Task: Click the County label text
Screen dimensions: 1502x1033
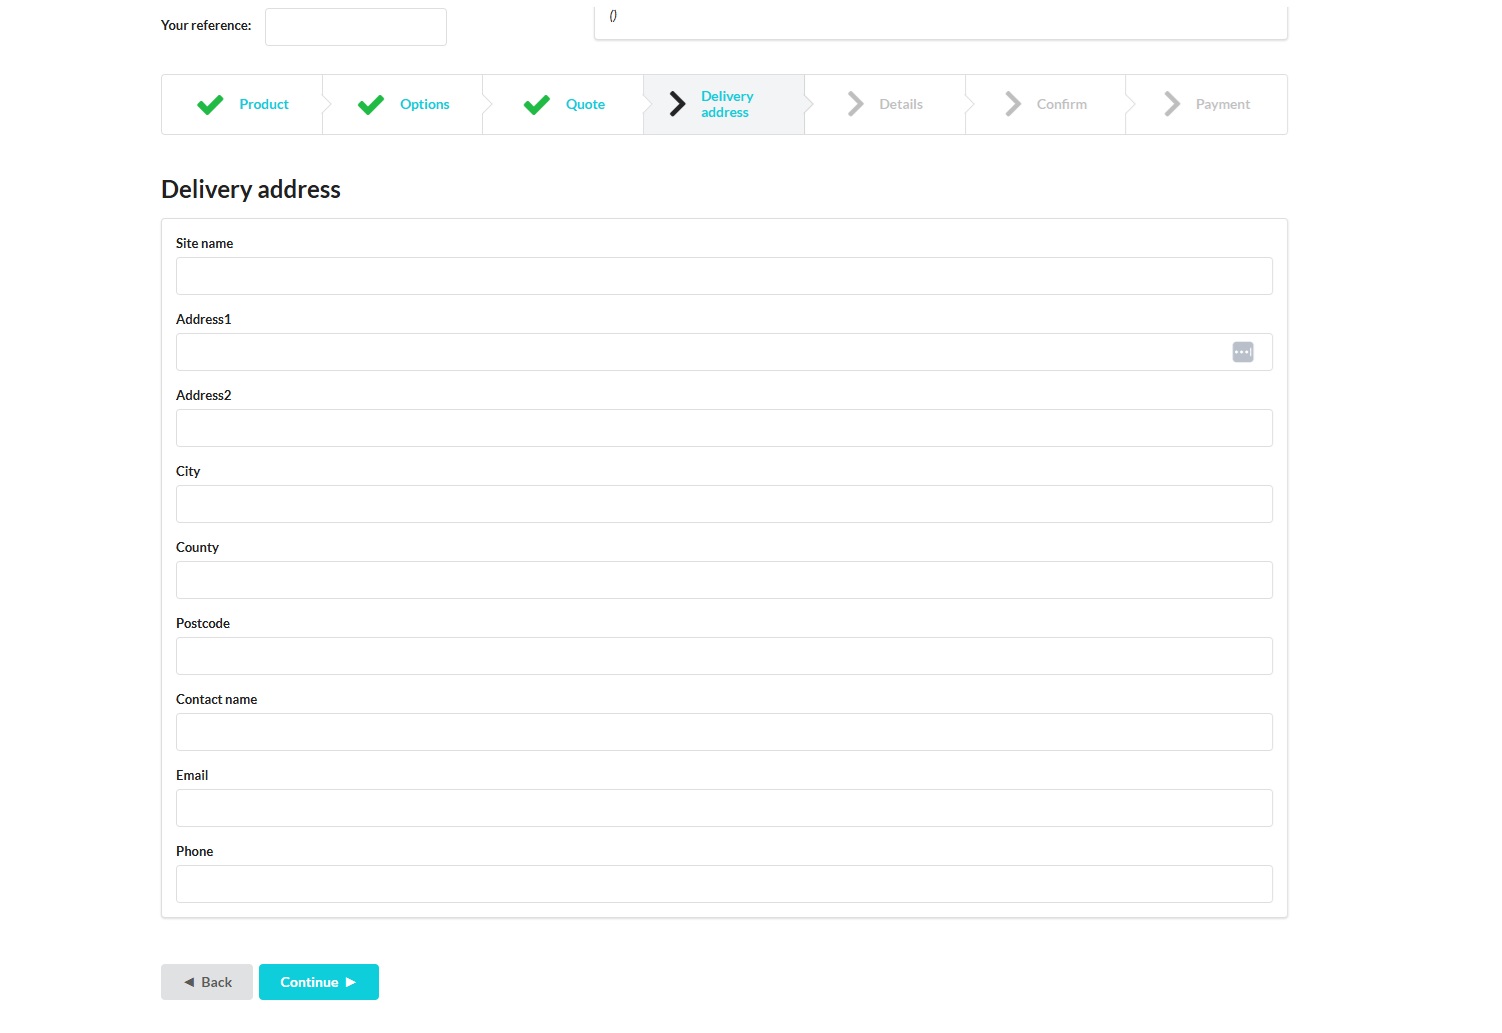Action: pos(197,547)
